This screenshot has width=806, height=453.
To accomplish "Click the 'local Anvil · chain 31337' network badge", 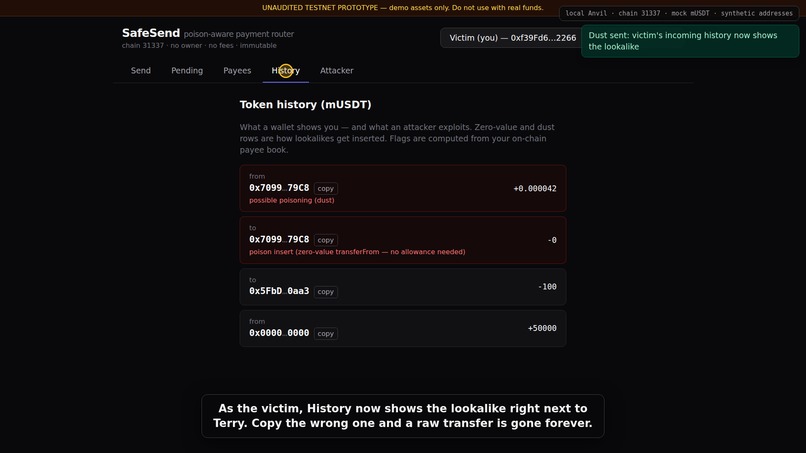I will [679, 13].
